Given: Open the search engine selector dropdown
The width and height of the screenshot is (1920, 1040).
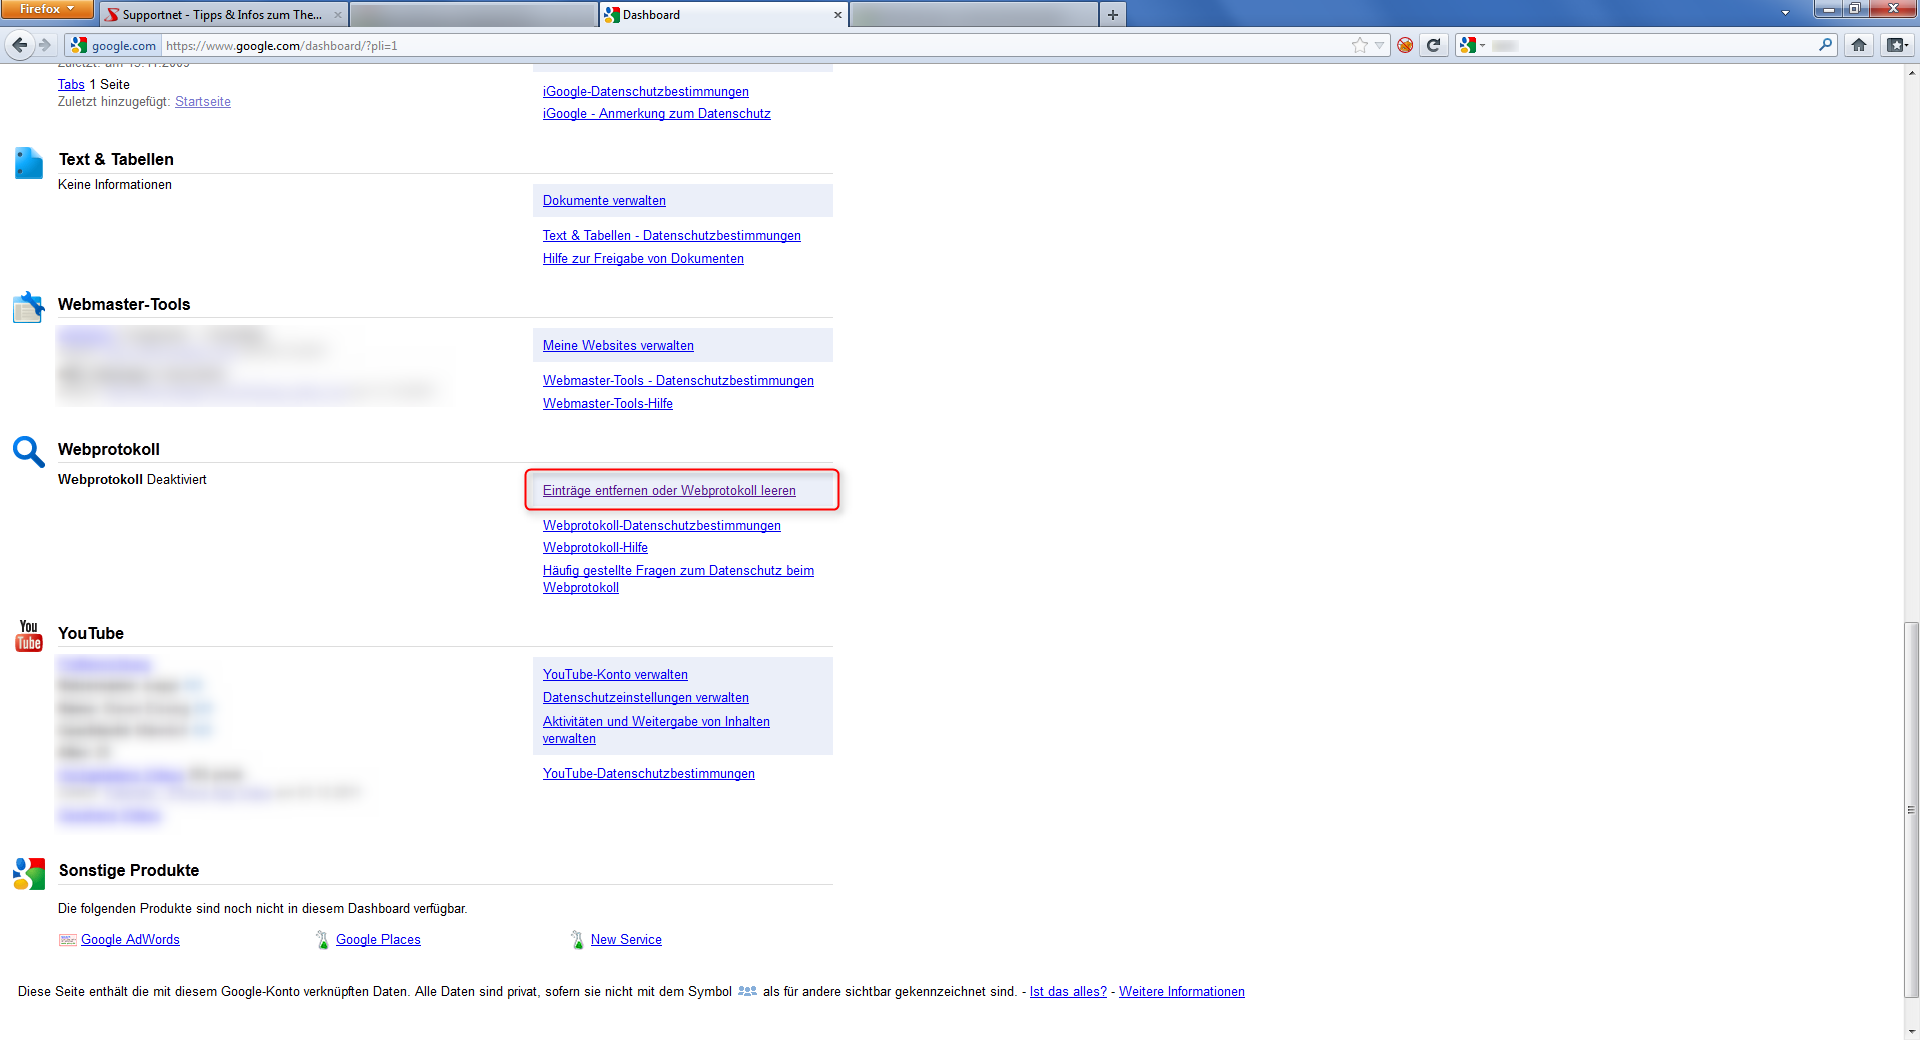Looking at the screenshot, I should [x=1482, y=45].
